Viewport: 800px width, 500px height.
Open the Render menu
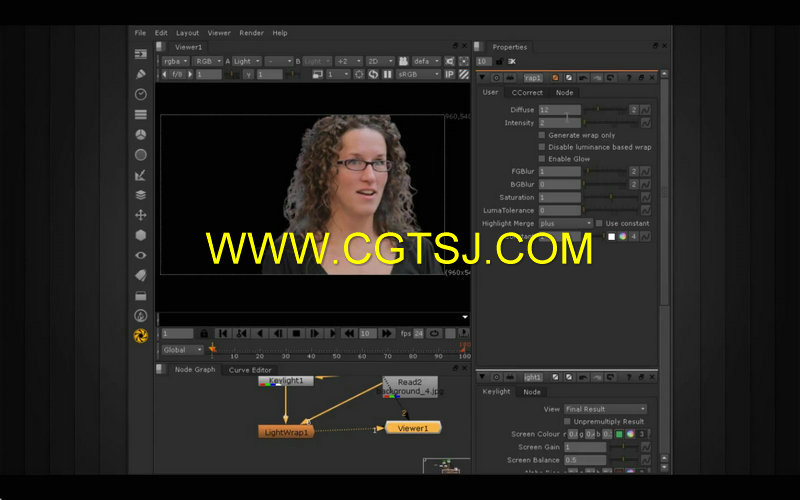click(x=252, y=33)
